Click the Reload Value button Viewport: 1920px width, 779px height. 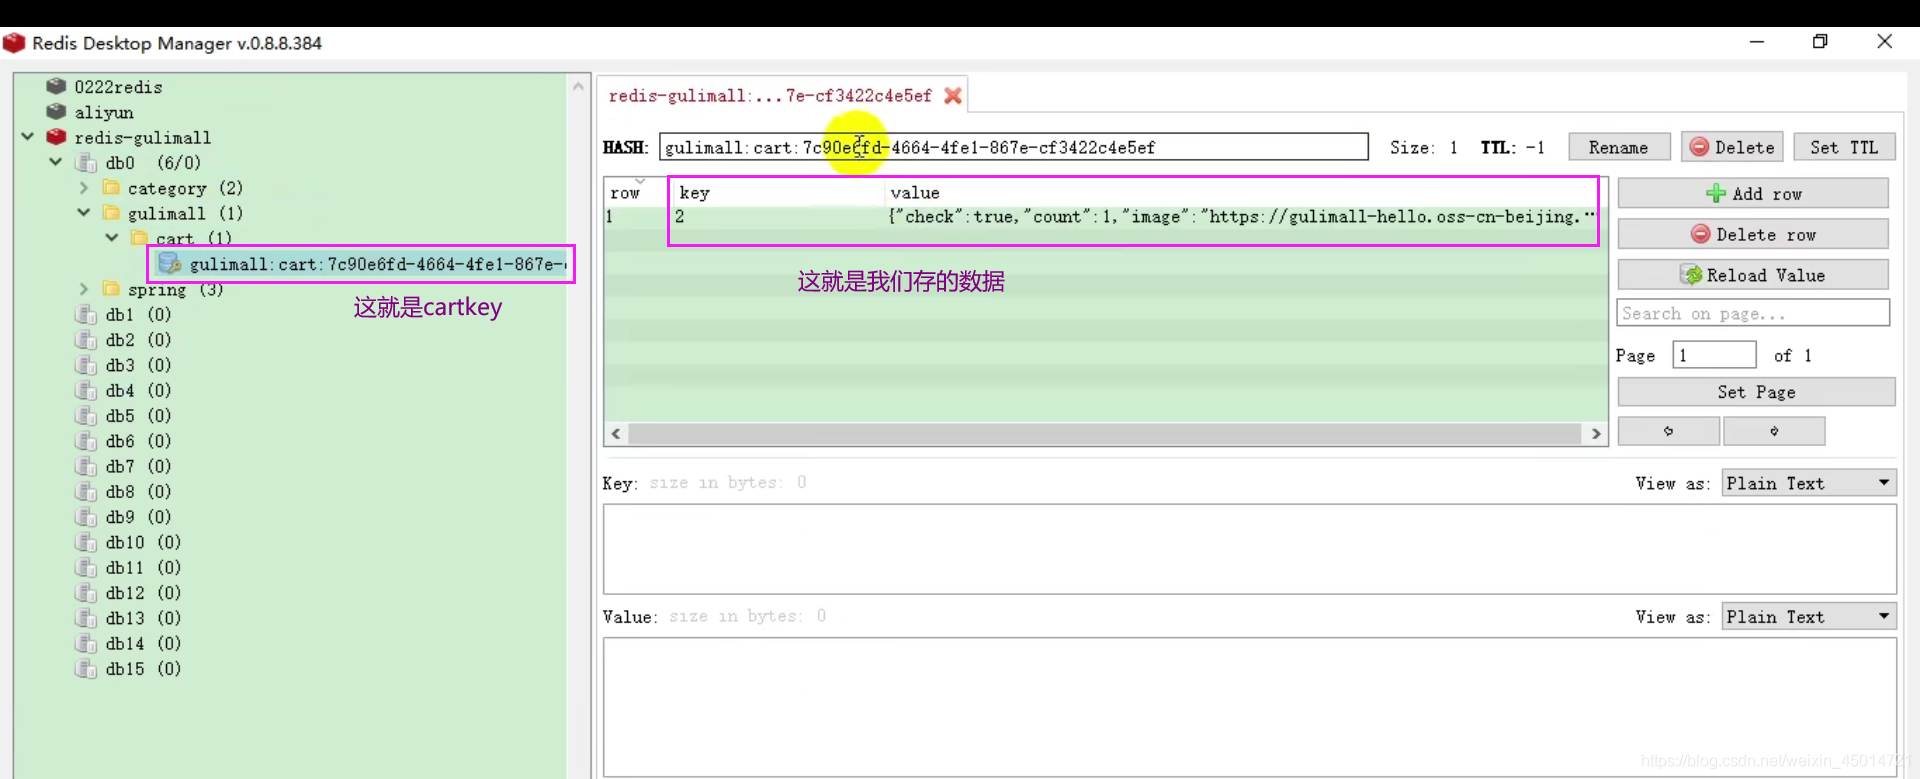1753,275
